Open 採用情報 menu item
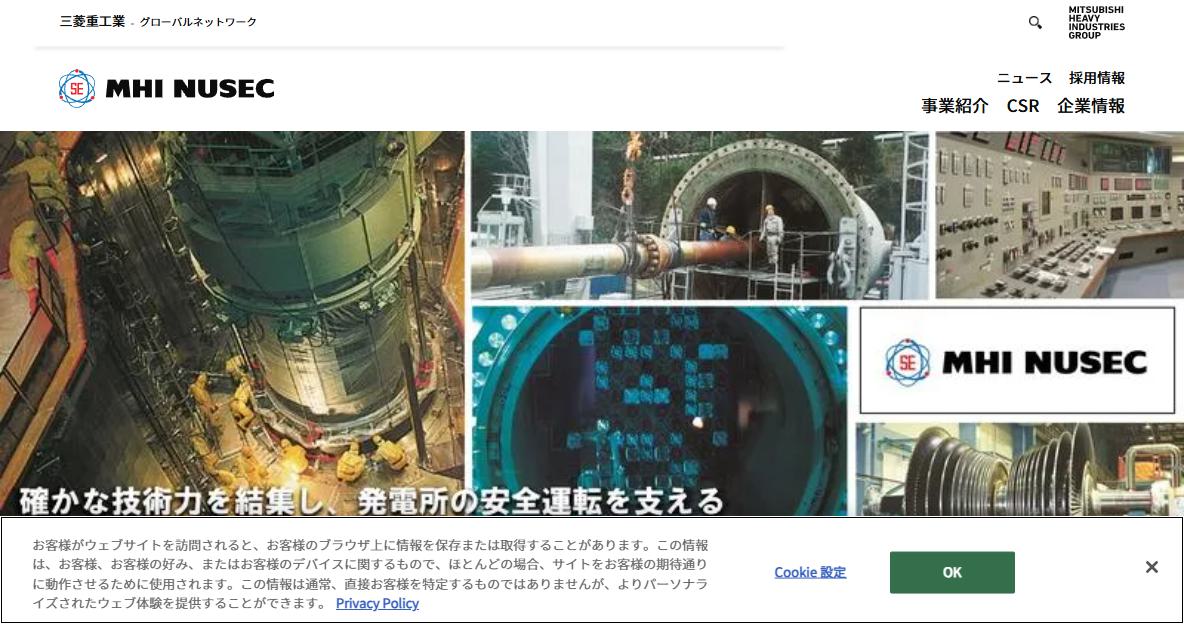Screen dimensions: 1184x624 point(1096,78)
